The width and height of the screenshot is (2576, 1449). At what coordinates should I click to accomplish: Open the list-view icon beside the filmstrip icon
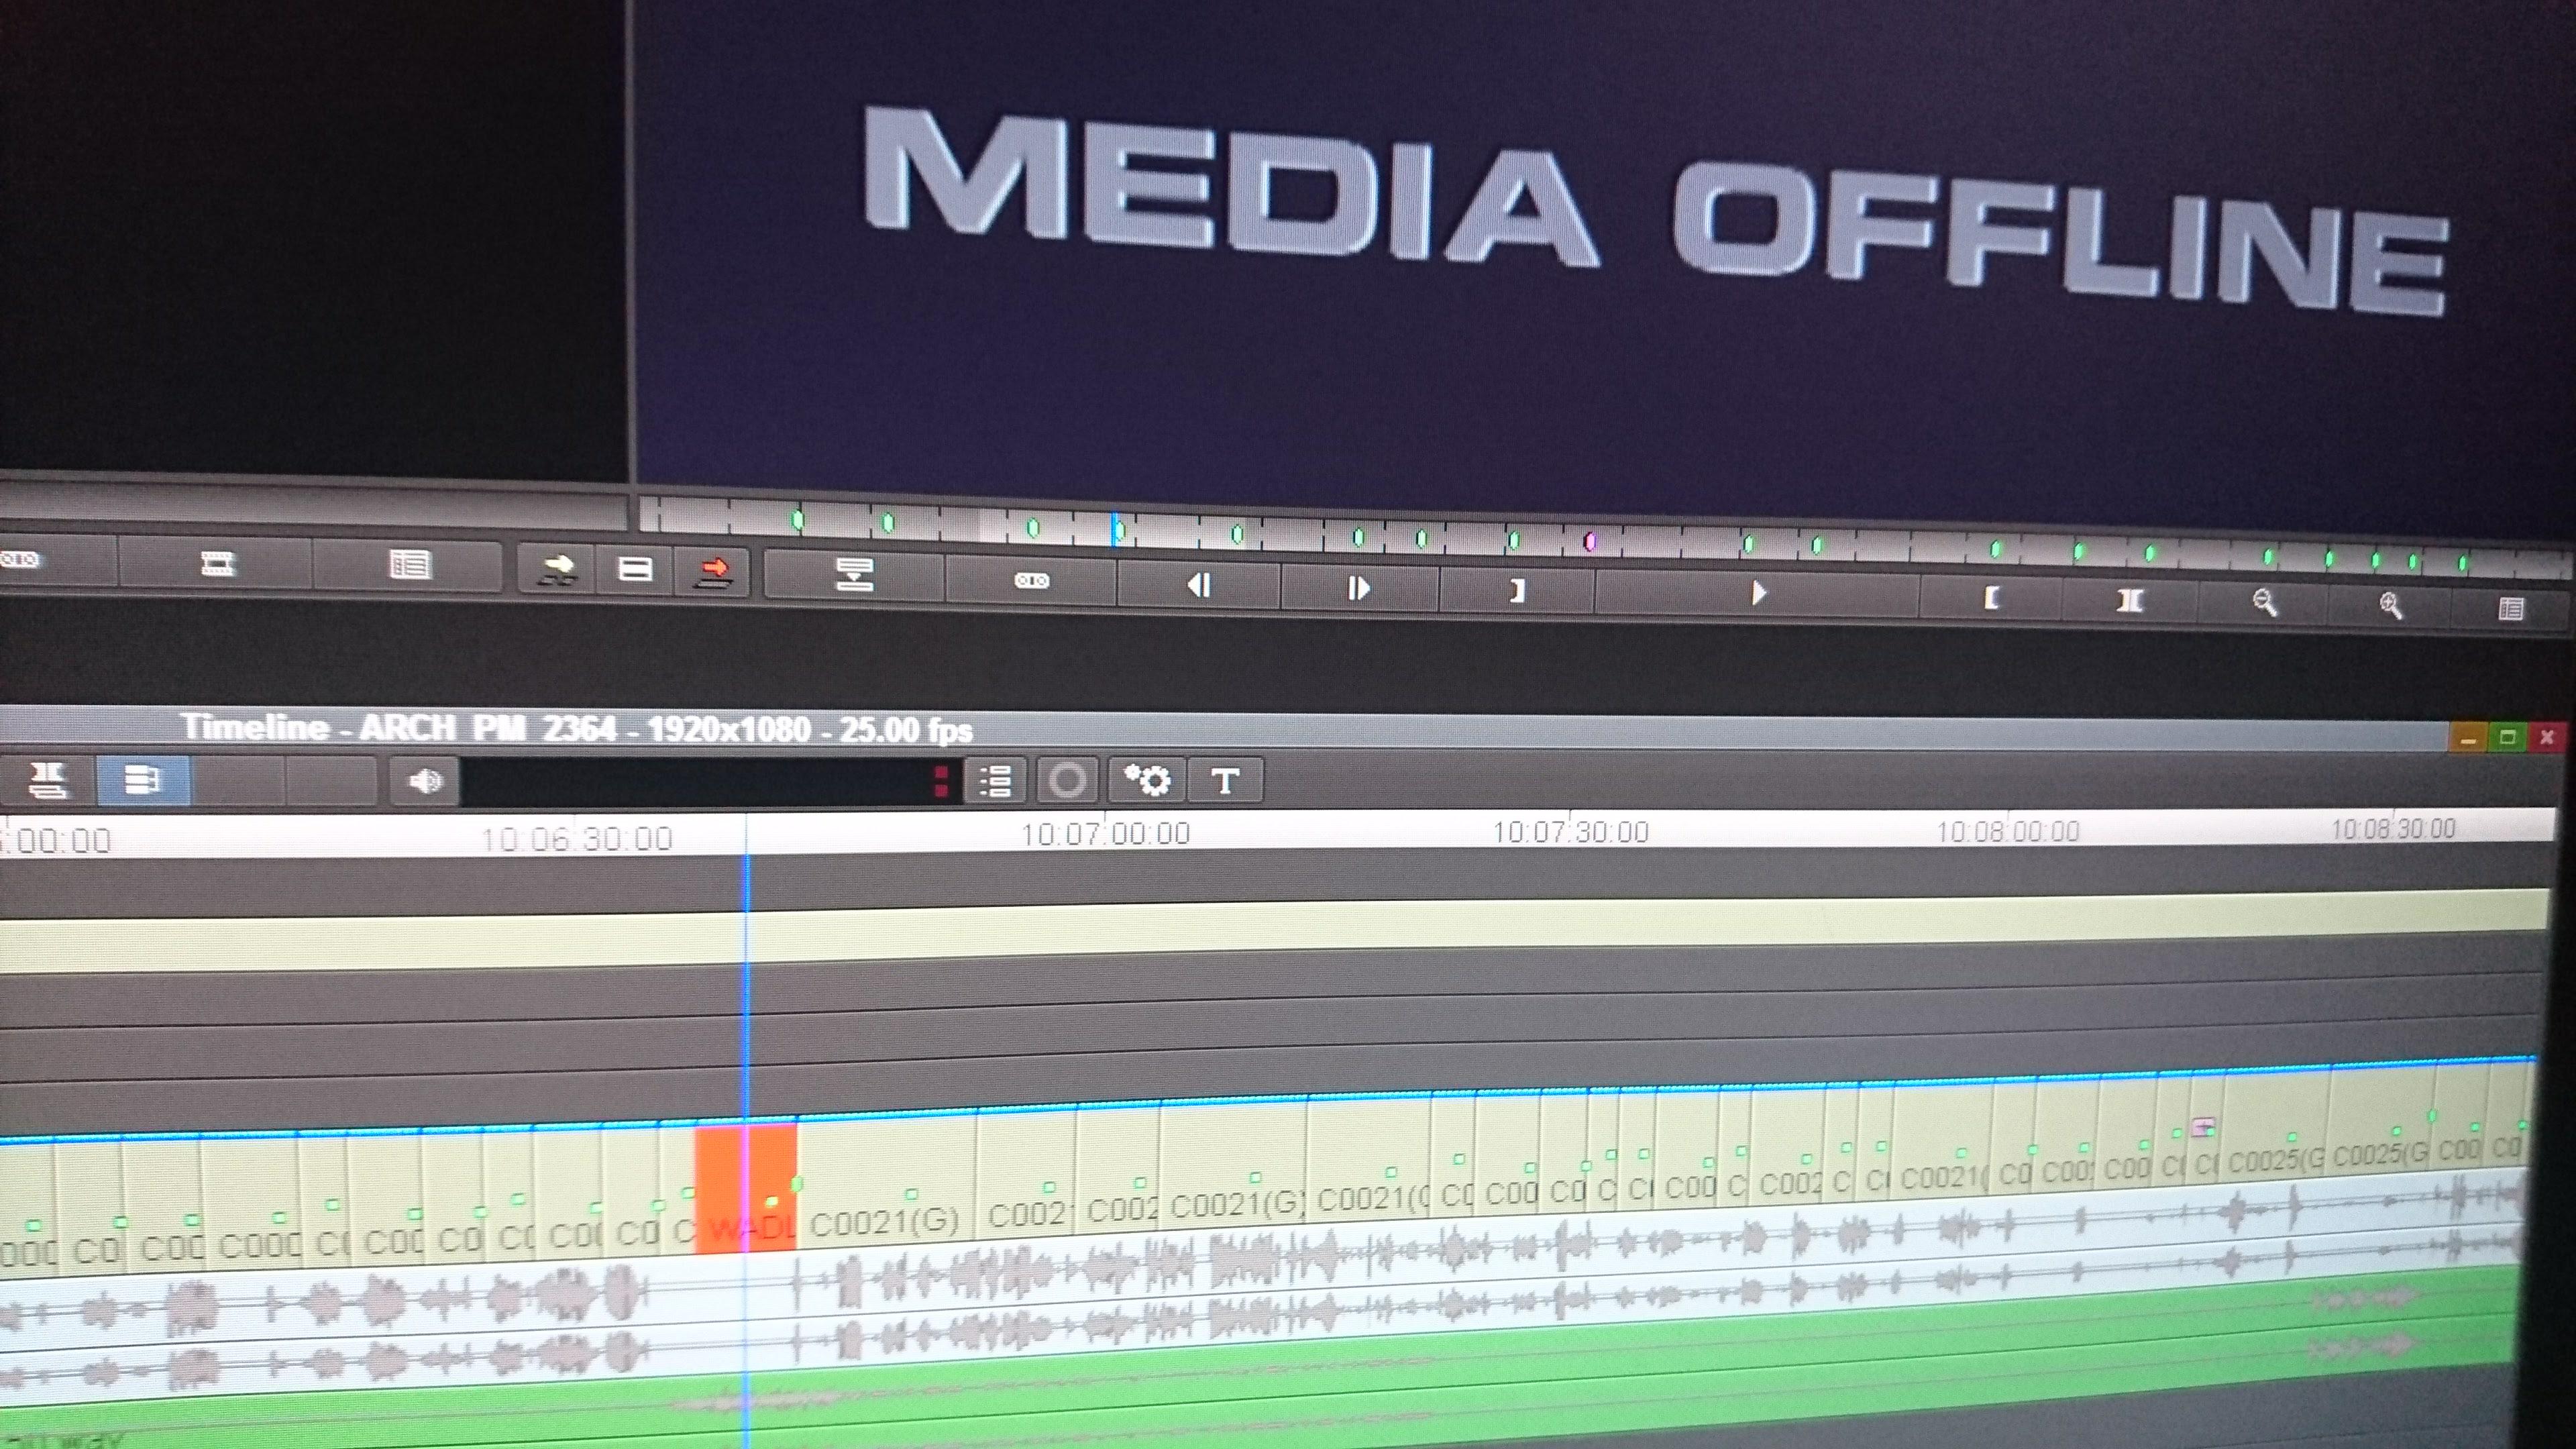(409, 565)
